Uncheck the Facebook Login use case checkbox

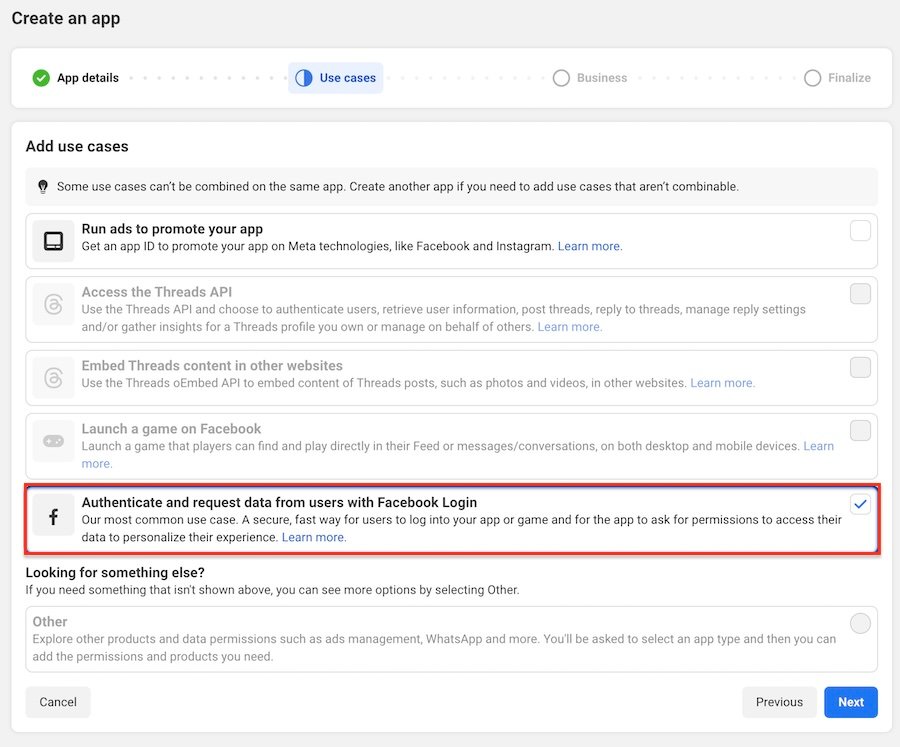[860, 504]
